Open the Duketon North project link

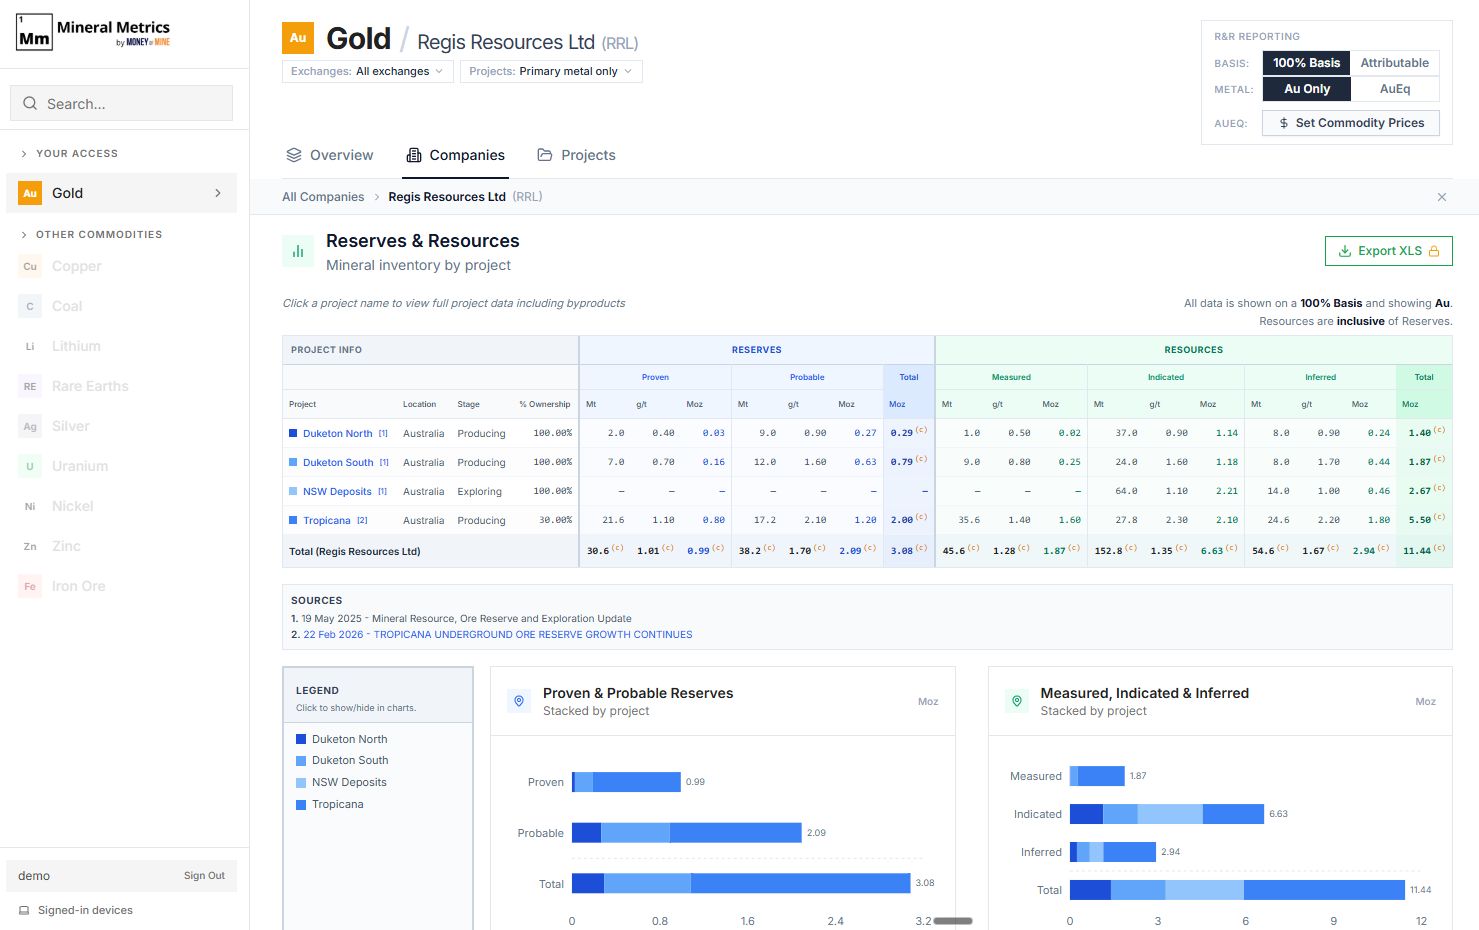[338, 434]
